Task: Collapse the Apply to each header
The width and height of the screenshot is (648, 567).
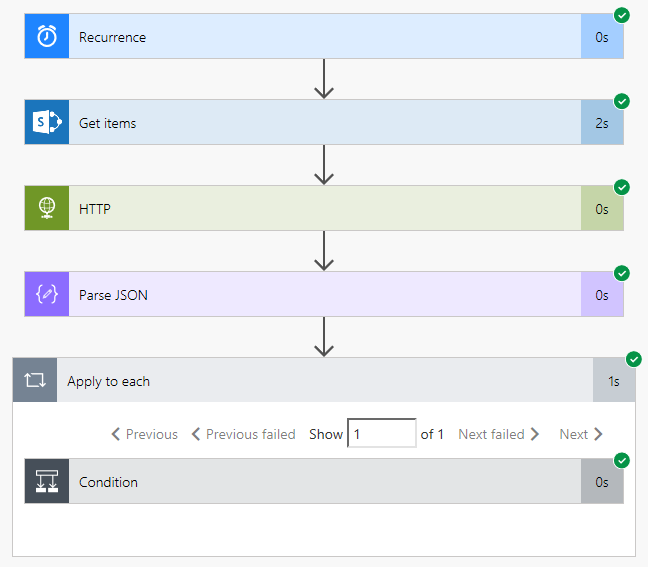Action: 320,381
